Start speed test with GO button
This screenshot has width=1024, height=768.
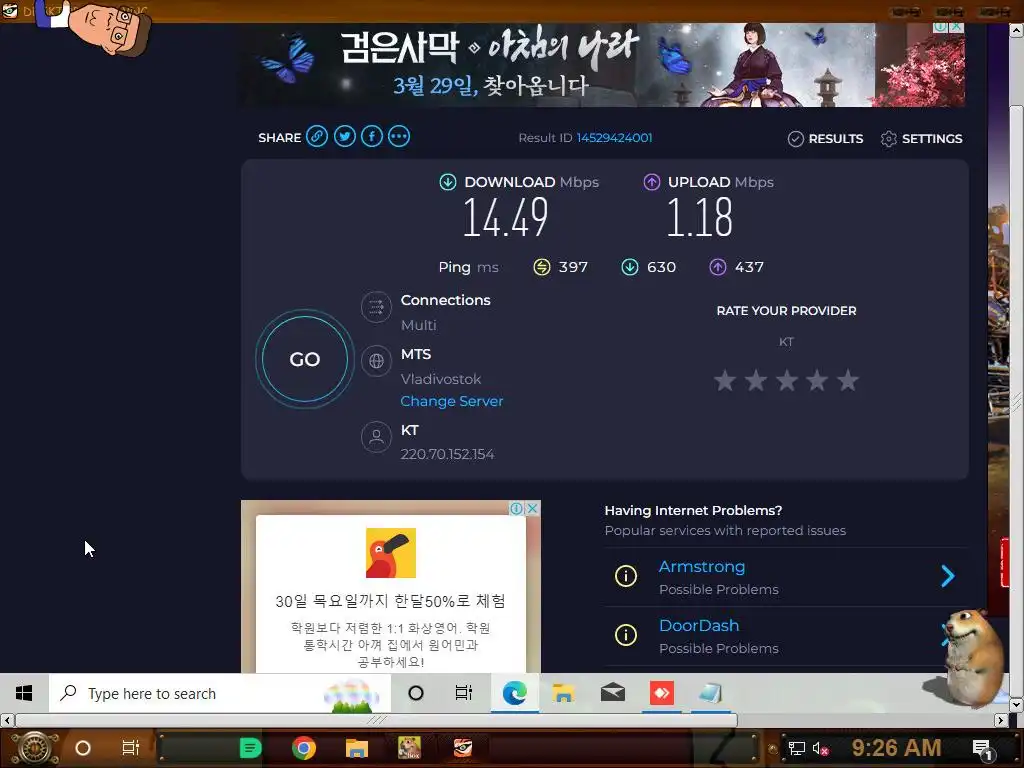pos(305,359)
